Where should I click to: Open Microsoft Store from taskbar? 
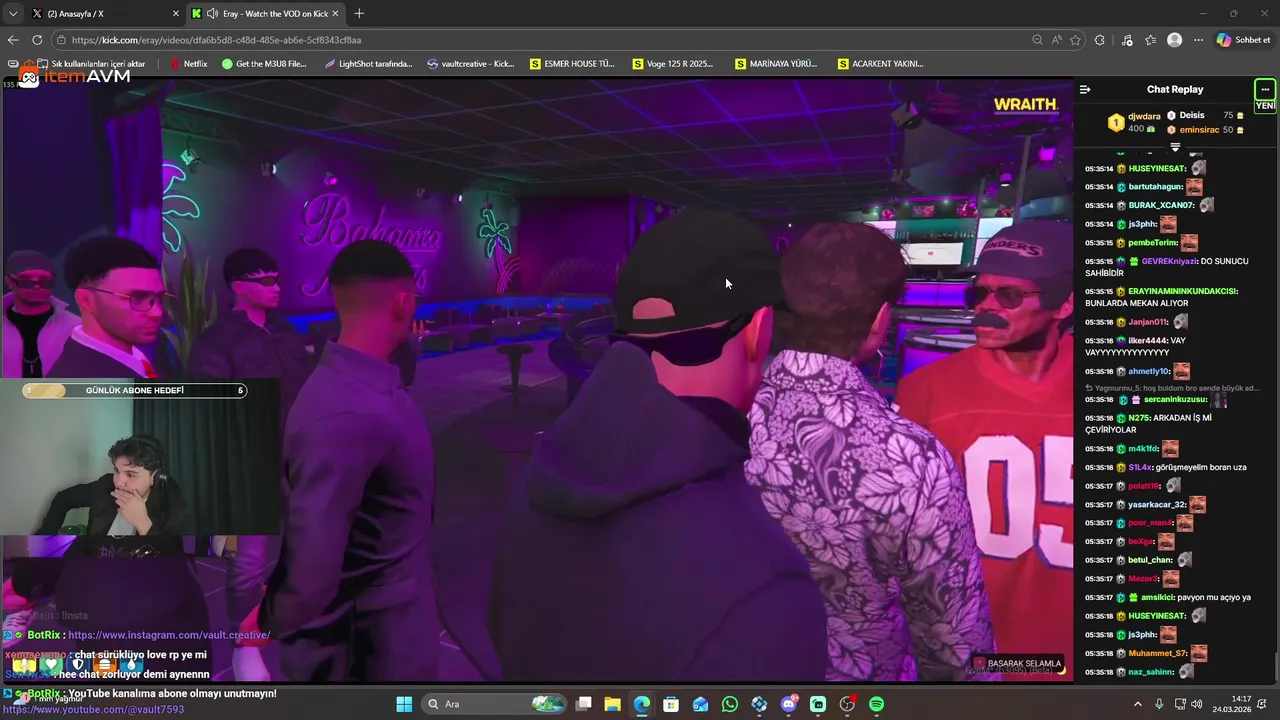click(671, 704)
